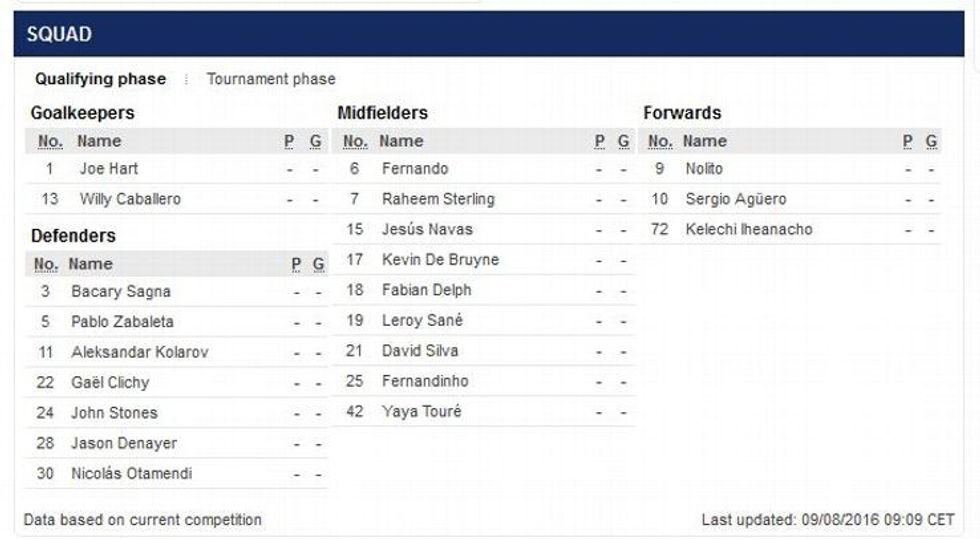Image resolution: width=980 pixels, height=539 pixels.
Task: Click Nicolás Otamendi in the squad
Action: tap(131, 473)
